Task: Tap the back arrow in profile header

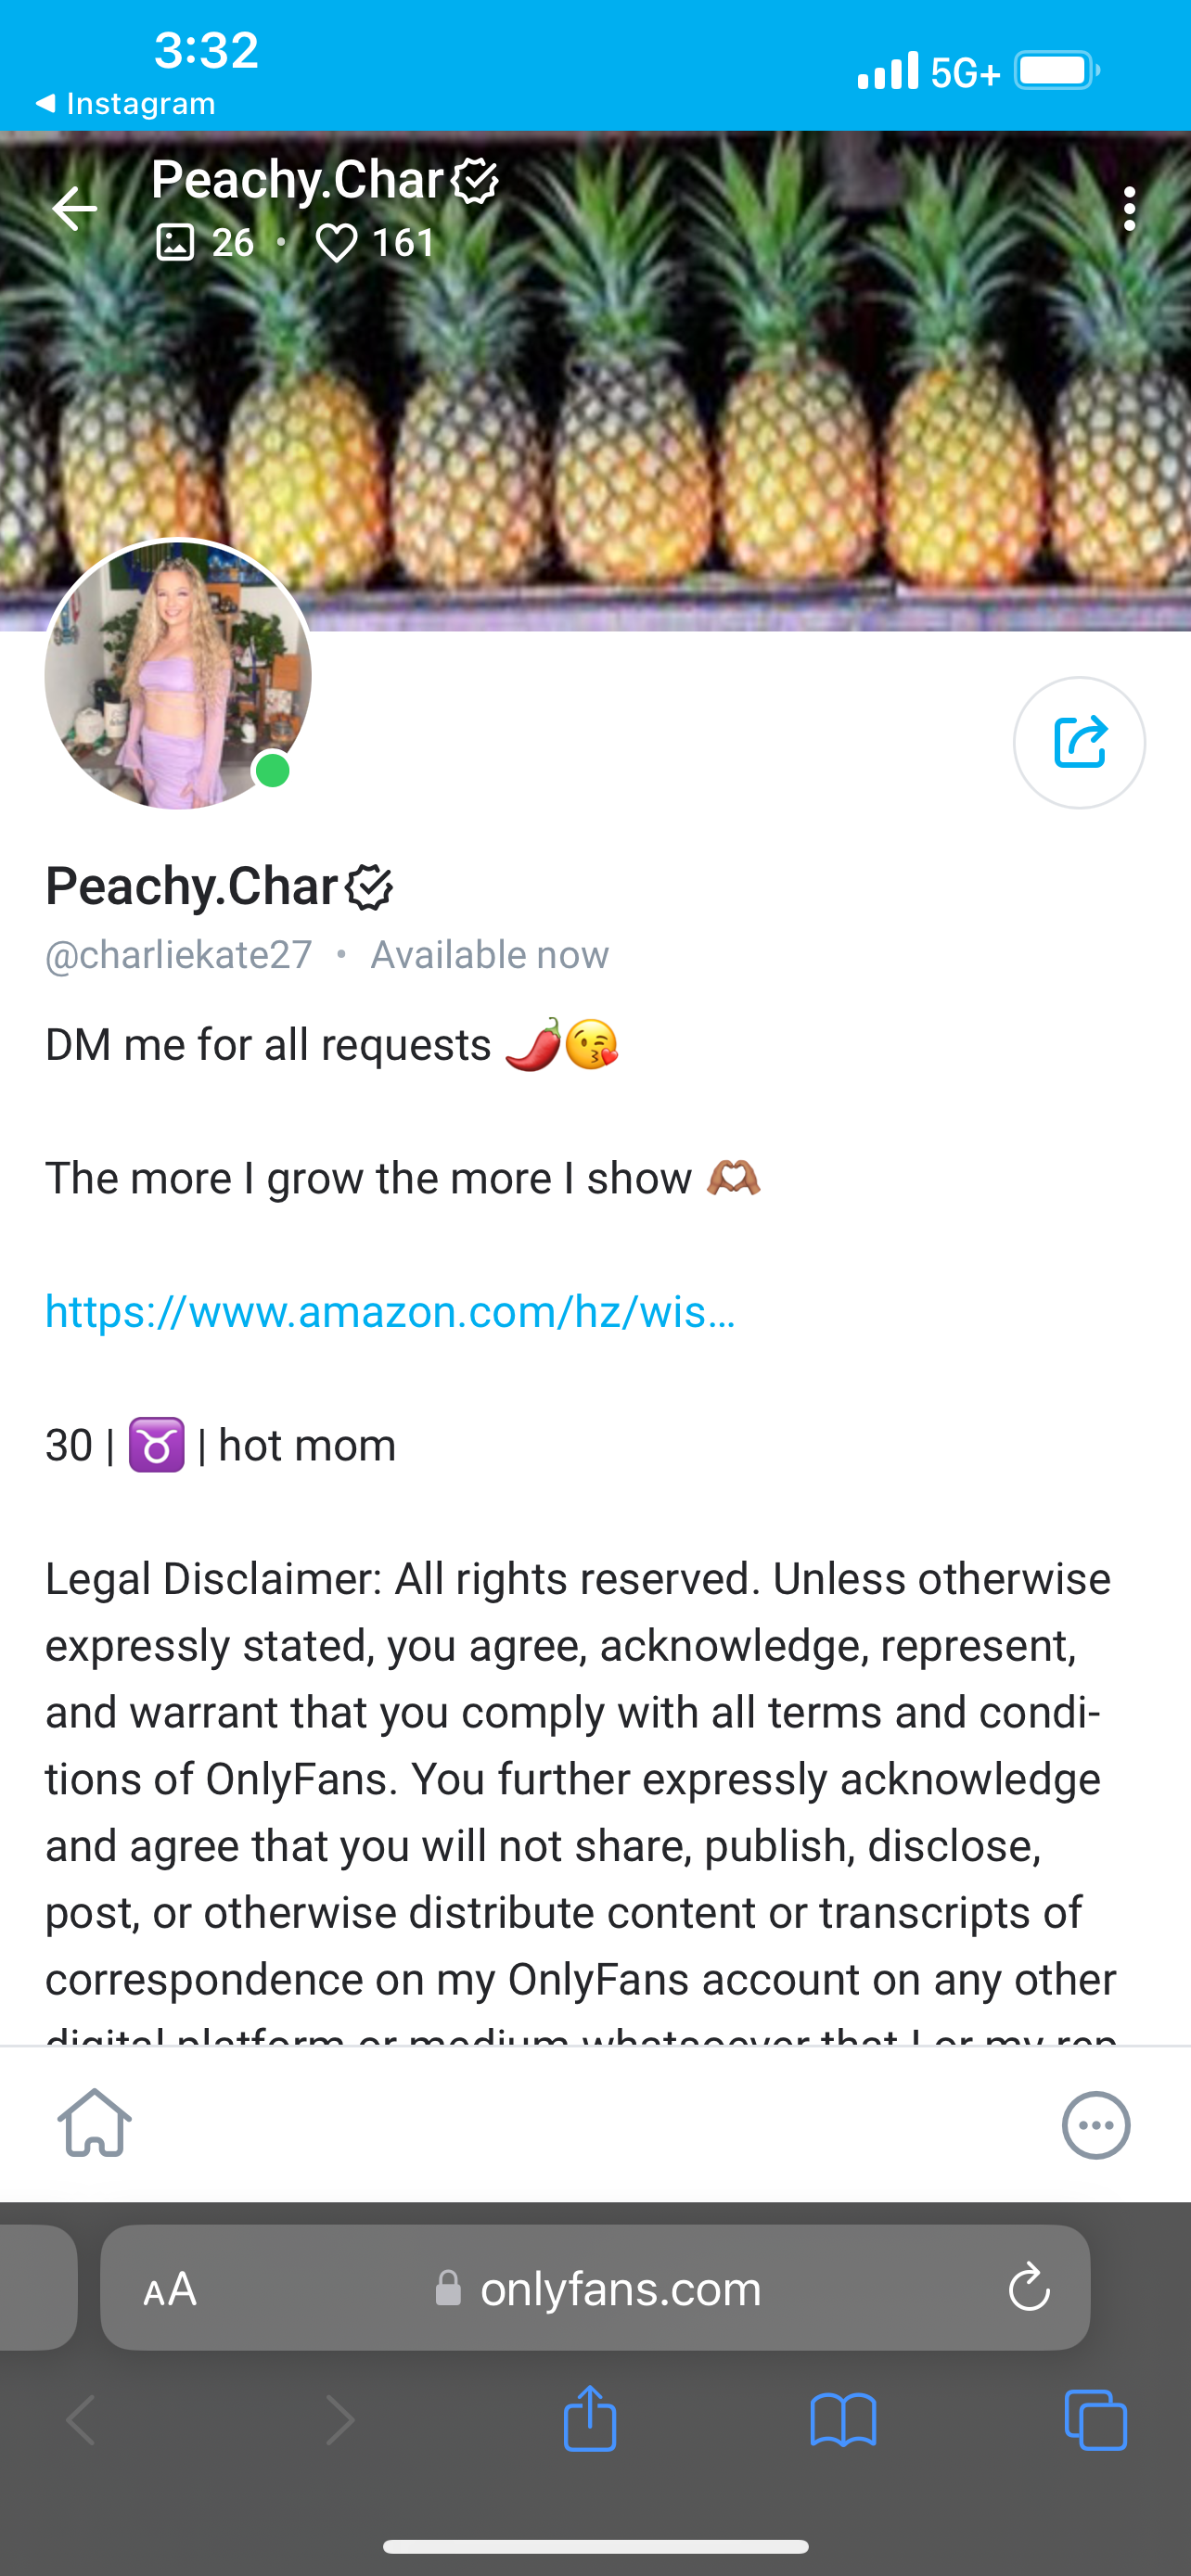Action: 75,209
